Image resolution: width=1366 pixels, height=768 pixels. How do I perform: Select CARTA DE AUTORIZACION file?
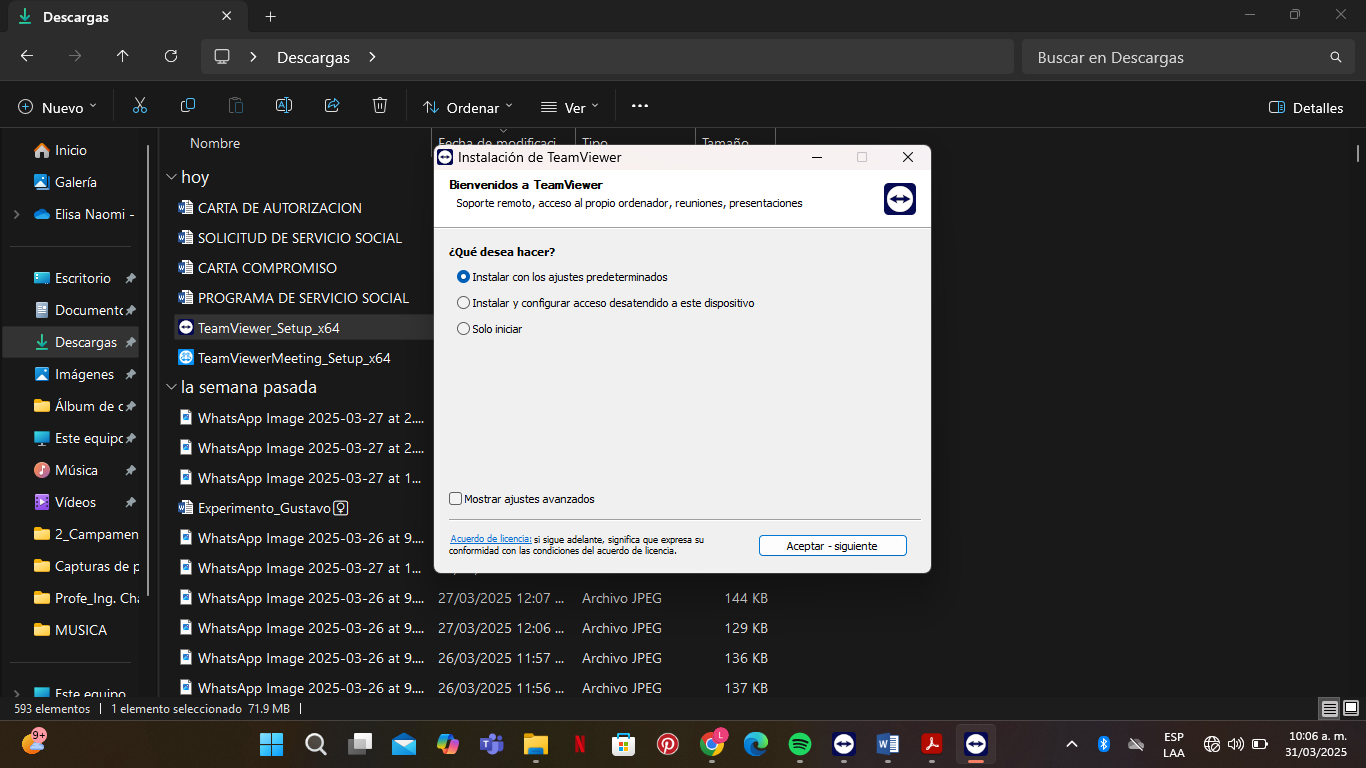pos(280,208)
